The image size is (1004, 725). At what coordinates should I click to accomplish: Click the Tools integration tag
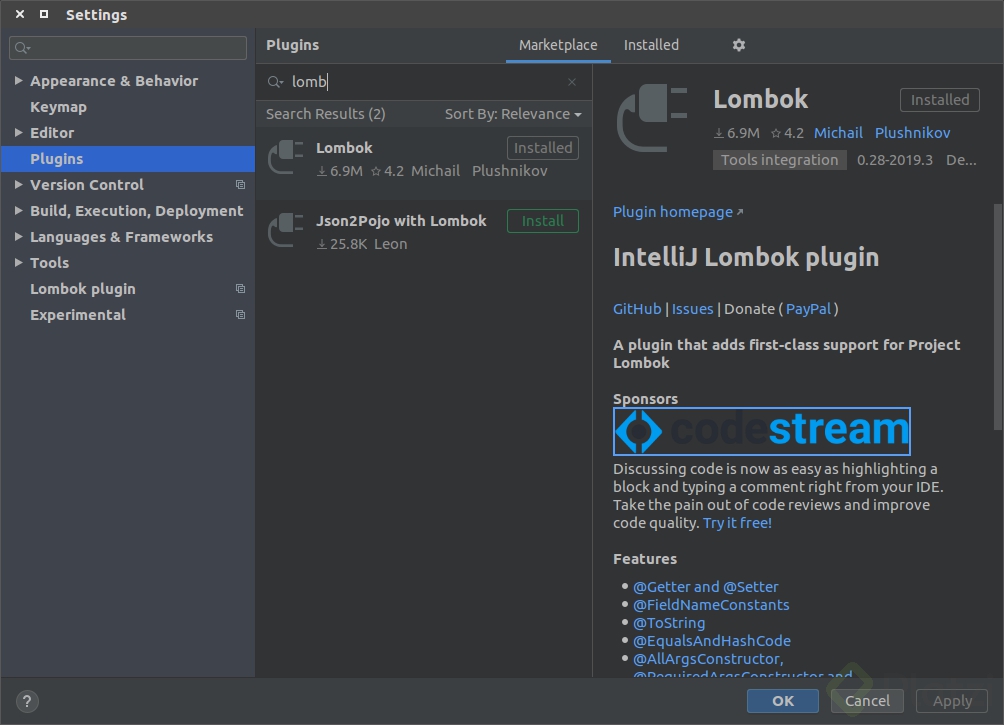coord(779,160)
